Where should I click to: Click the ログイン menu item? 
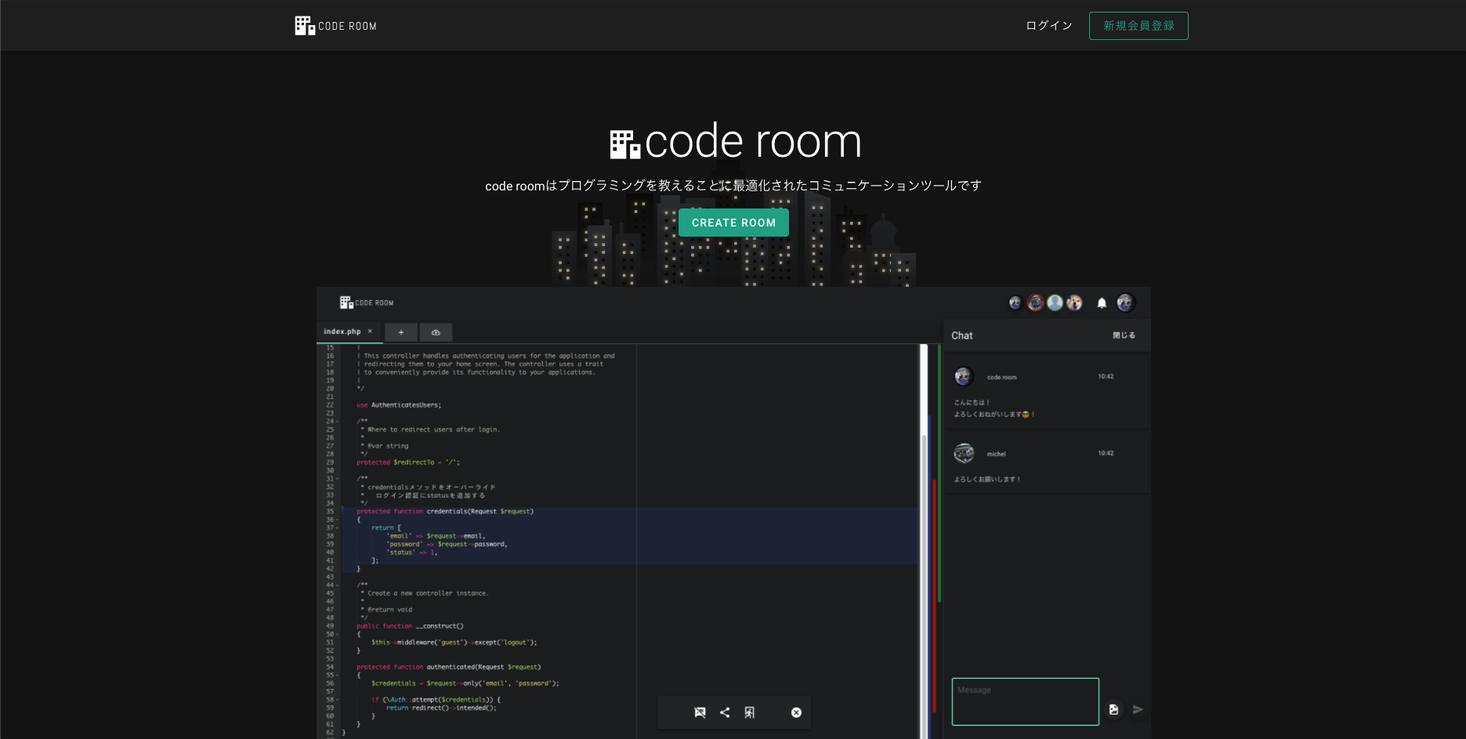tap(1048, 25)
